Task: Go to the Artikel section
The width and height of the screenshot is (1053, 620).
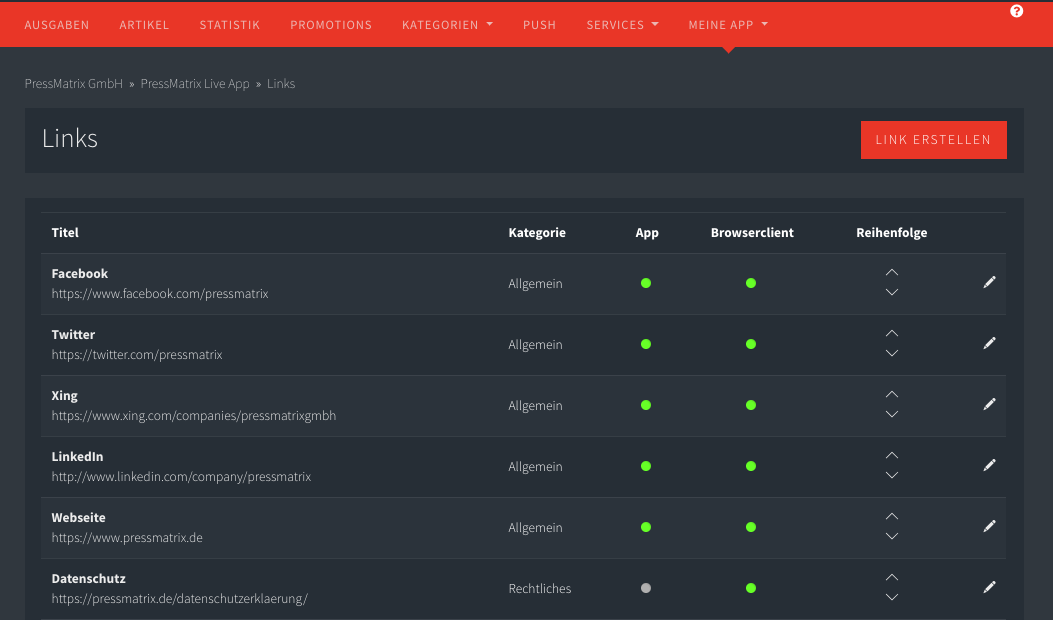Action: [x=144, y=25]
